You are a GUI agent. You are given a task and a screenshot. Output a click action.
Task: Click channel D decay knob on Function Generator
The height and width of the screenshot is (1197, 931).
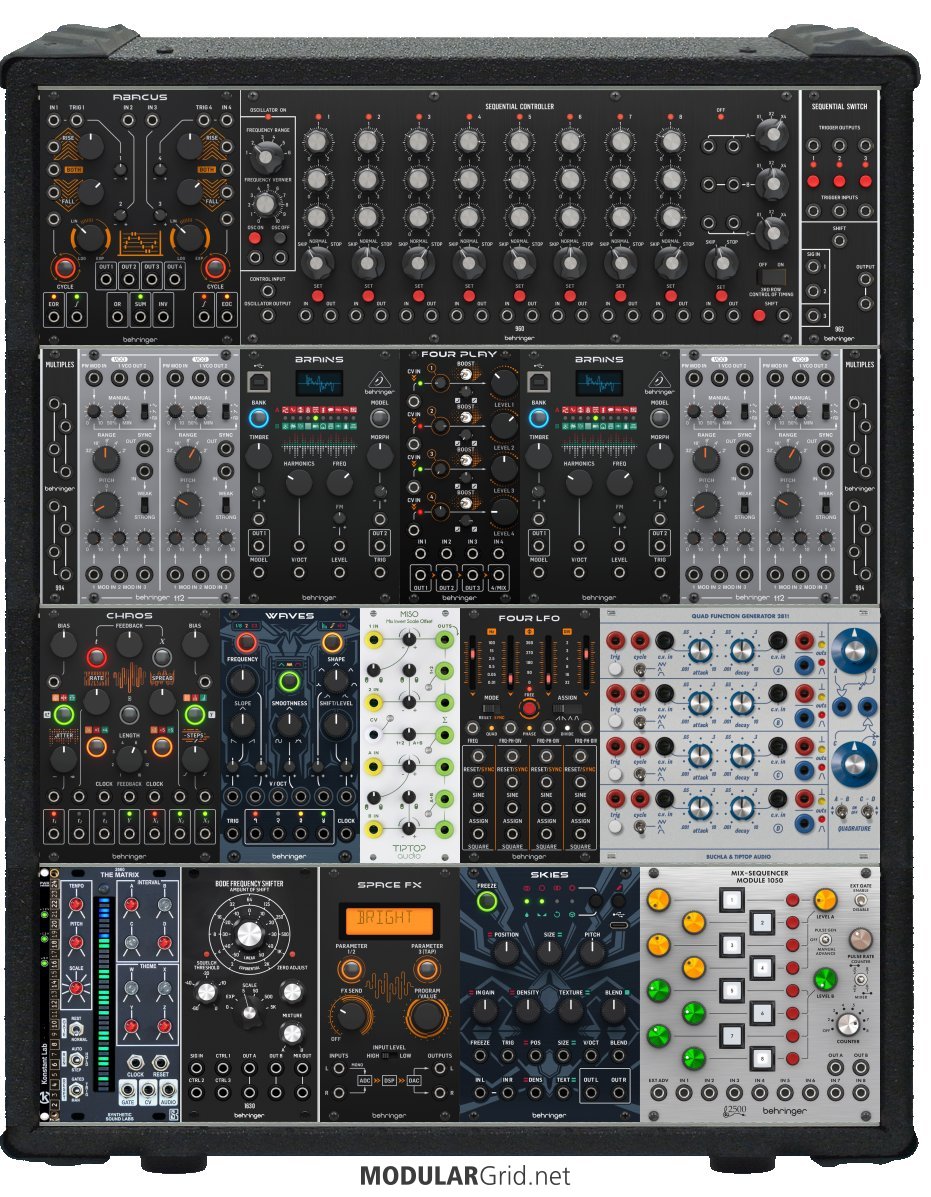click(x=742, y=809)
